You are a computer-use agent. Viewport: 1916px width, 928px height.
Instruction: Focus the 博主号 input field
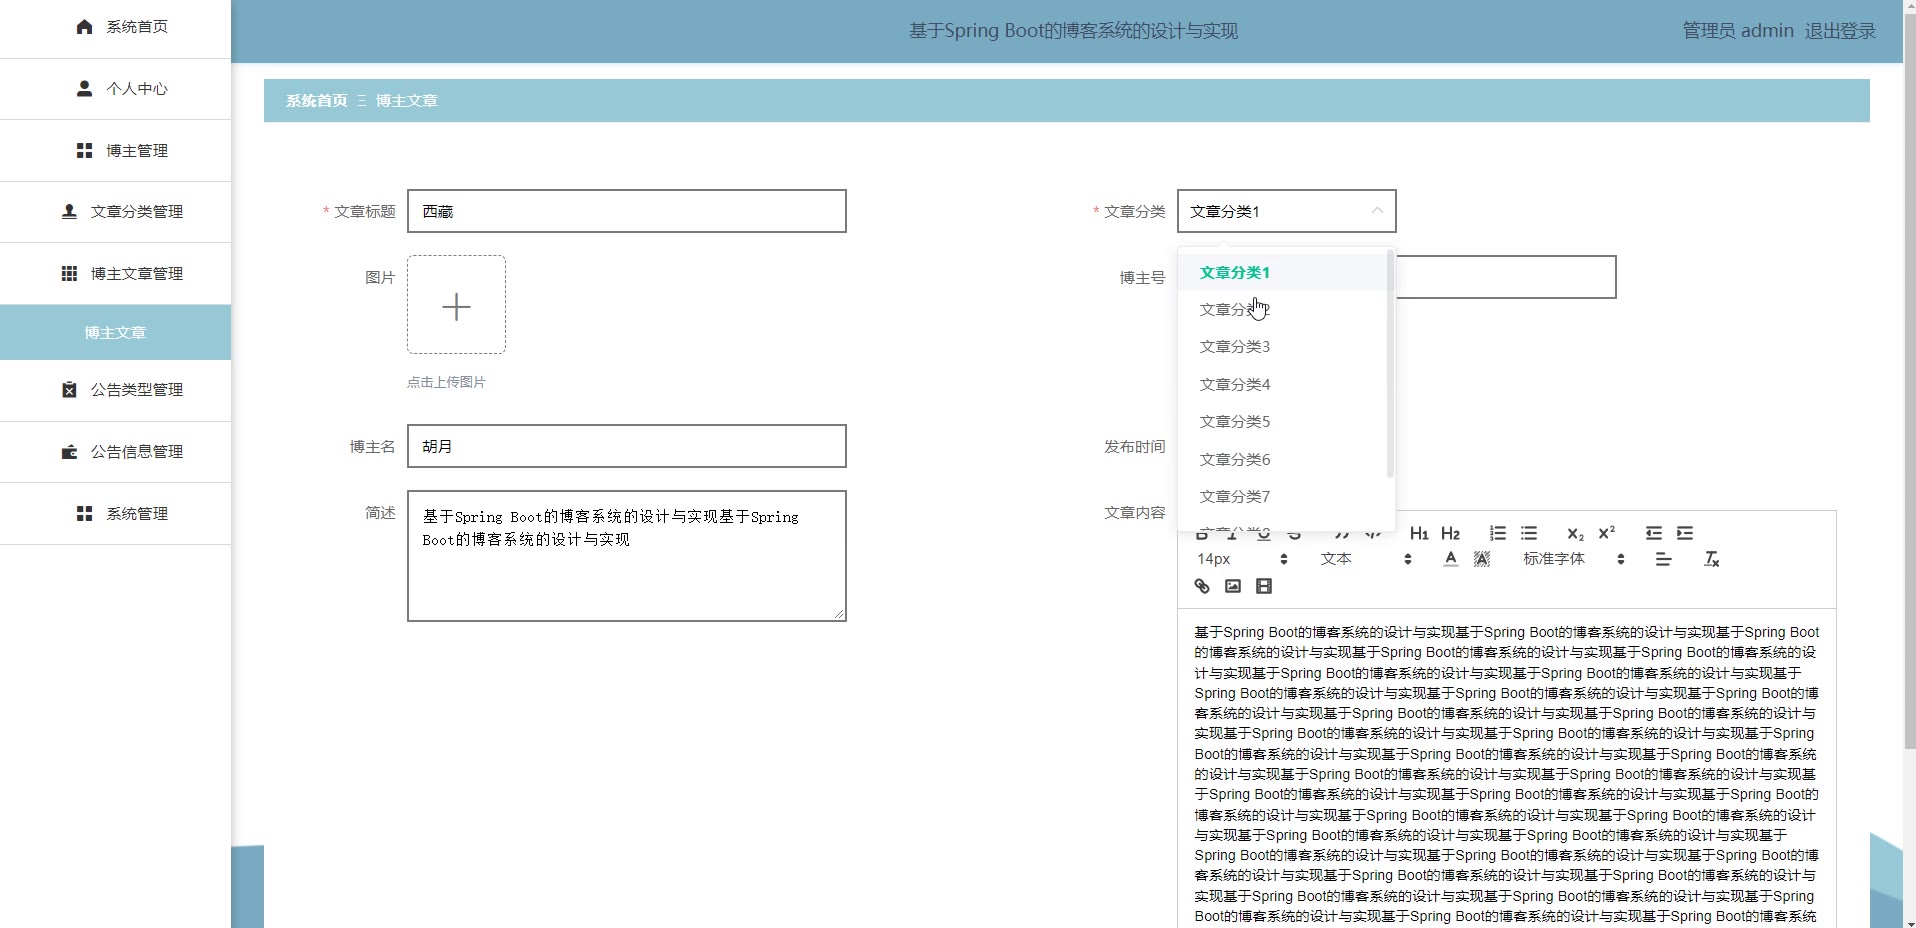point(1506,277)
